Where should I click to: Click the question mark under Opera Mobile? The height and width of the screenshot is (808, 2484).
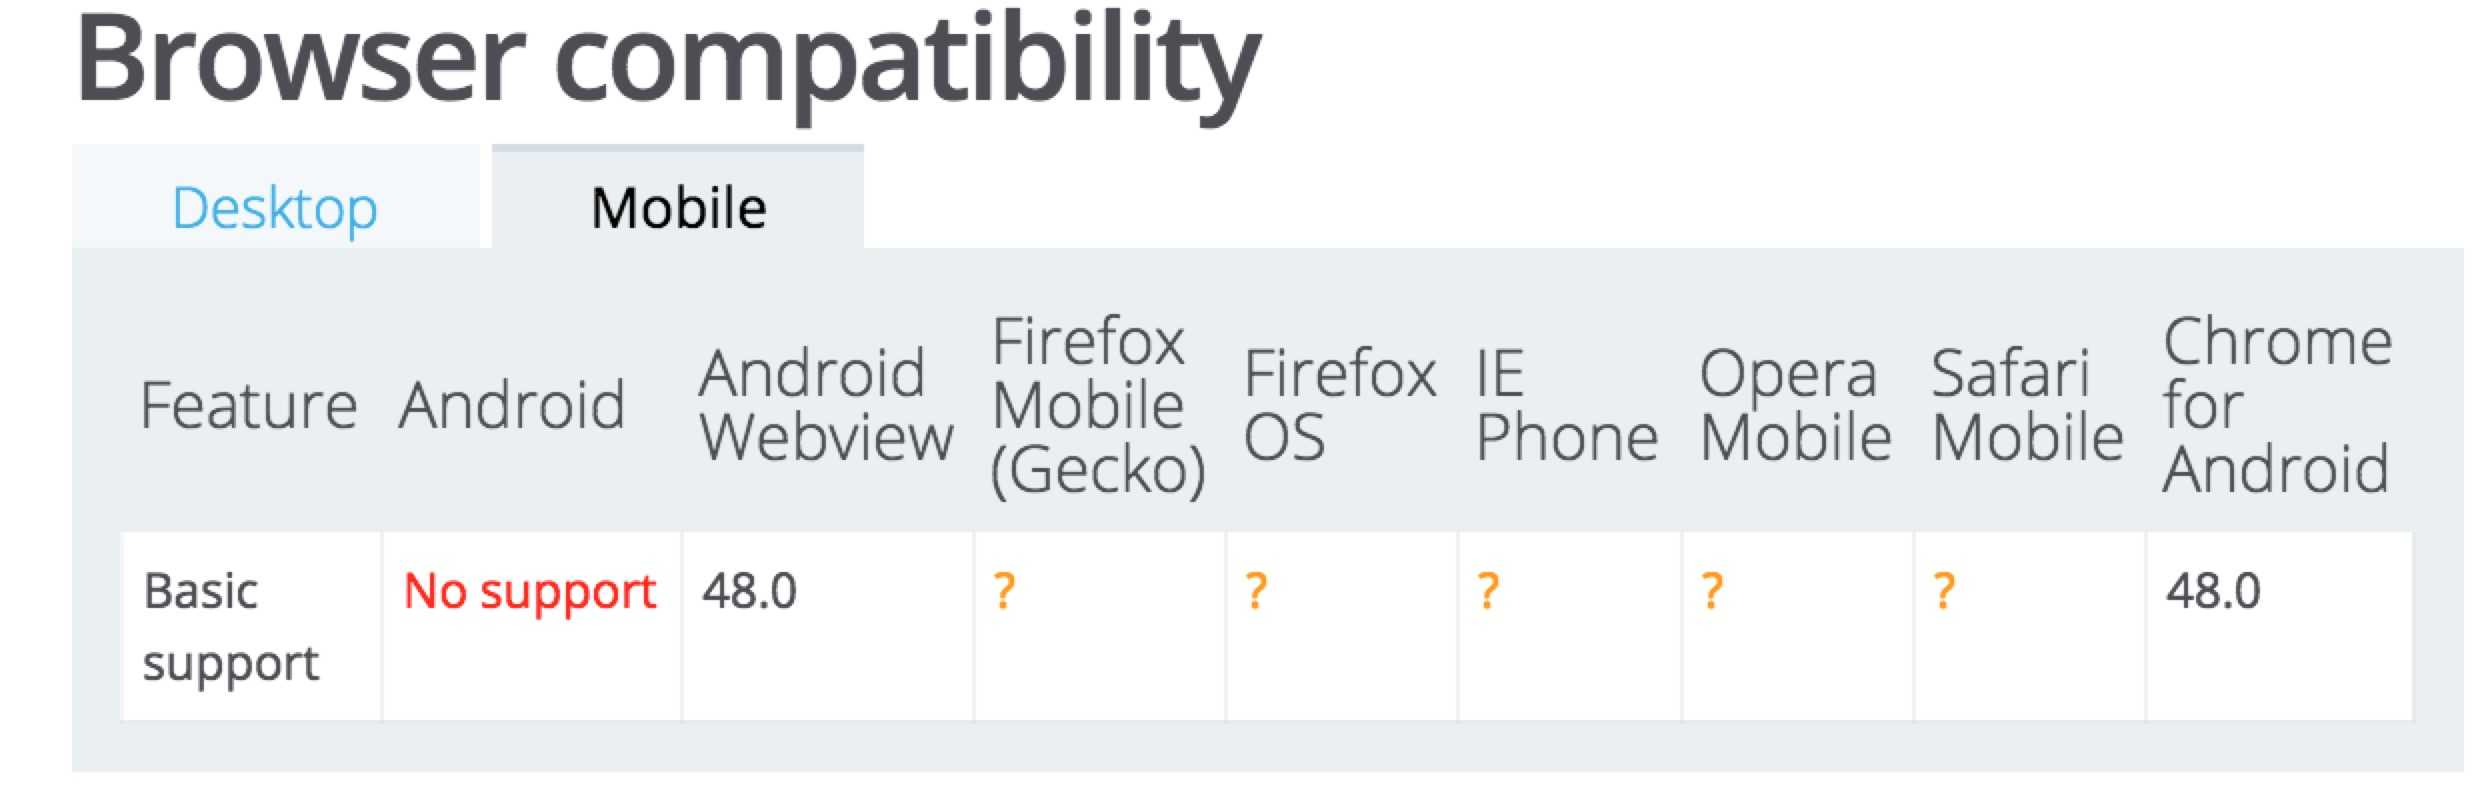click(x=1712, y=591)
